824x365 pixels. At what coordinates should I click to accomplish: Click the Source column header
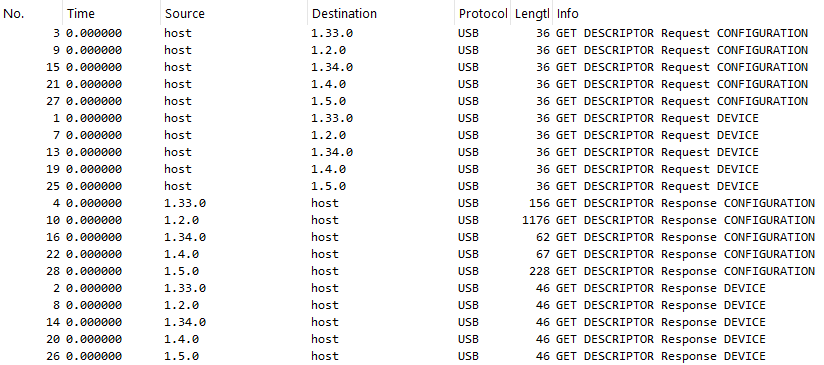pos(234,14)
